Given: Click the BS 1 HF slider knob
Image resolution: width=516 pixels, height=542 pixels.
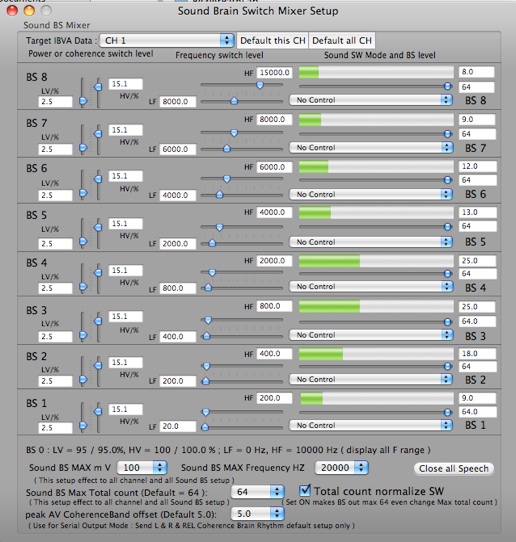Looking at the screenshot, I should click(x=206, y=412).
